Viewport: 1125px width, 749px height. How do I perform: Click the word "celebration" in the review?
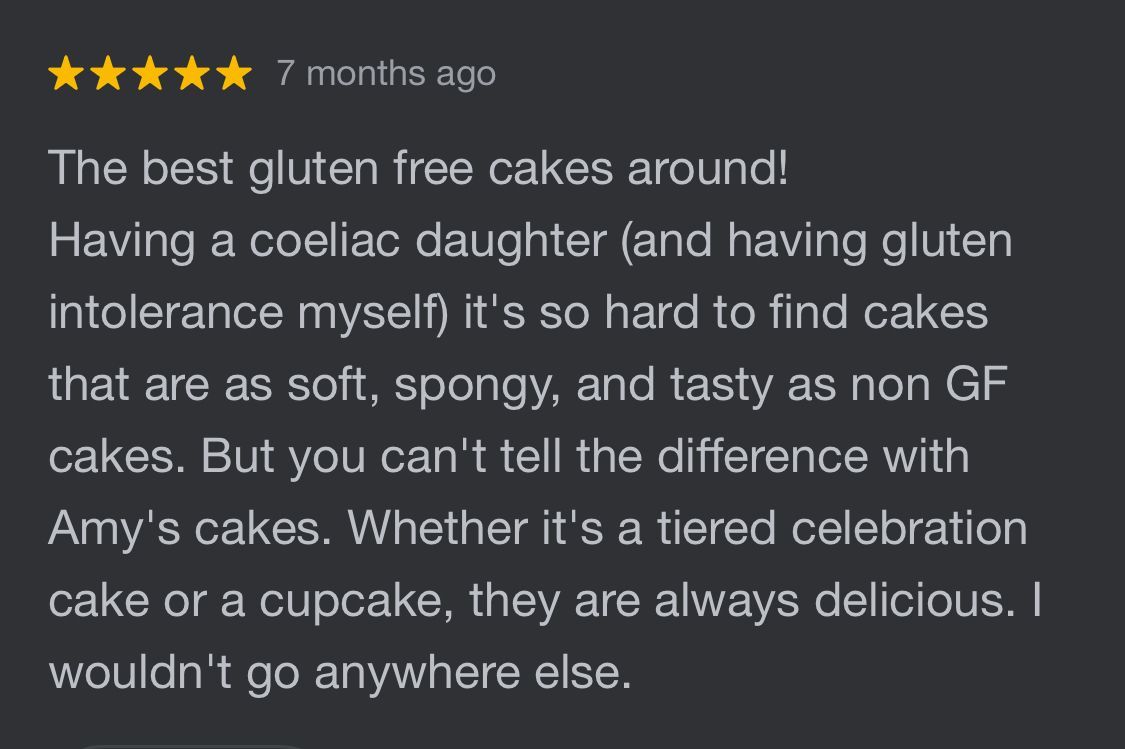(909, 528)
